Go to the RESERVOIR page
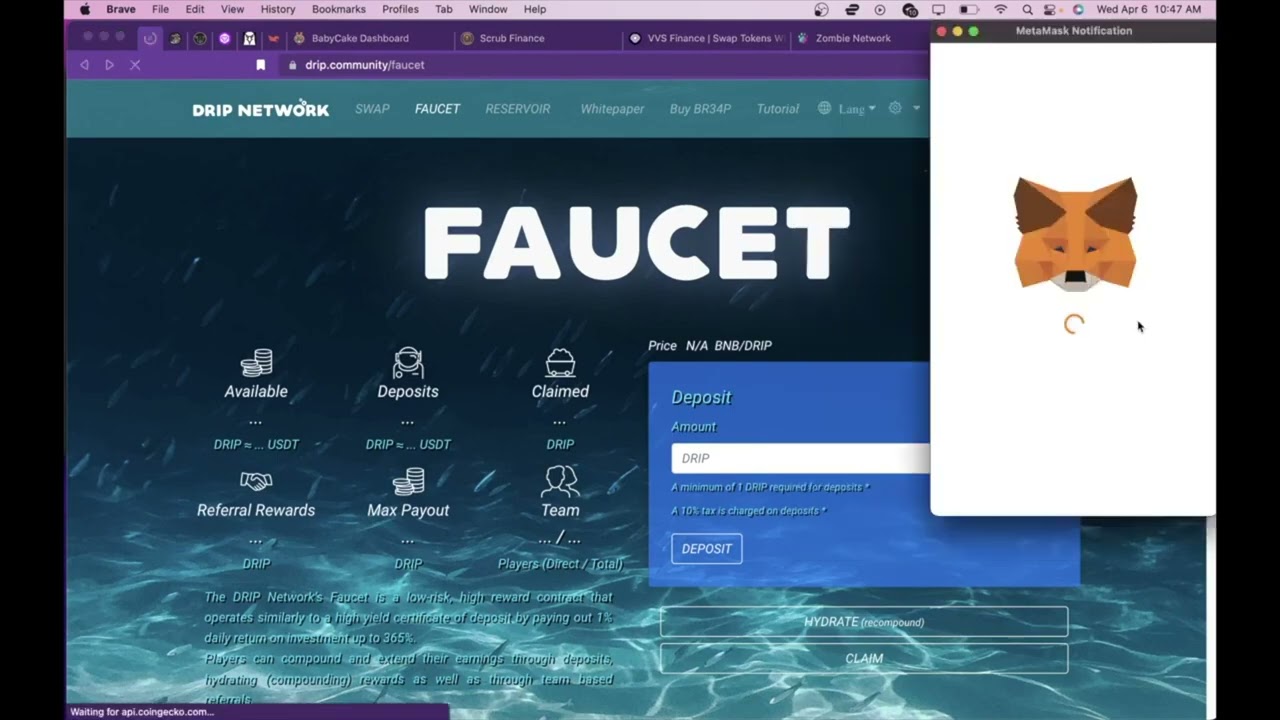 pyautogui.click(x=518, y=109)
